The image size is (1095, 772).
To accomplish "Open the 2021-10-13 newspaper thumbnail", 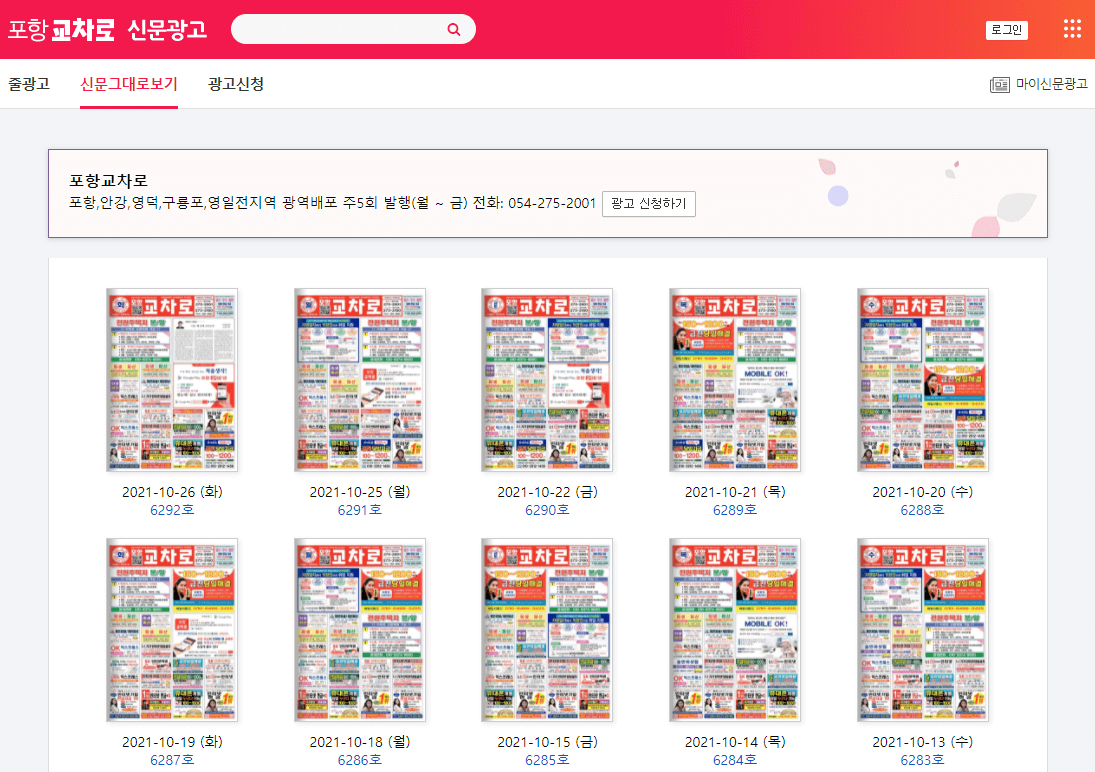I will point(922,630).
